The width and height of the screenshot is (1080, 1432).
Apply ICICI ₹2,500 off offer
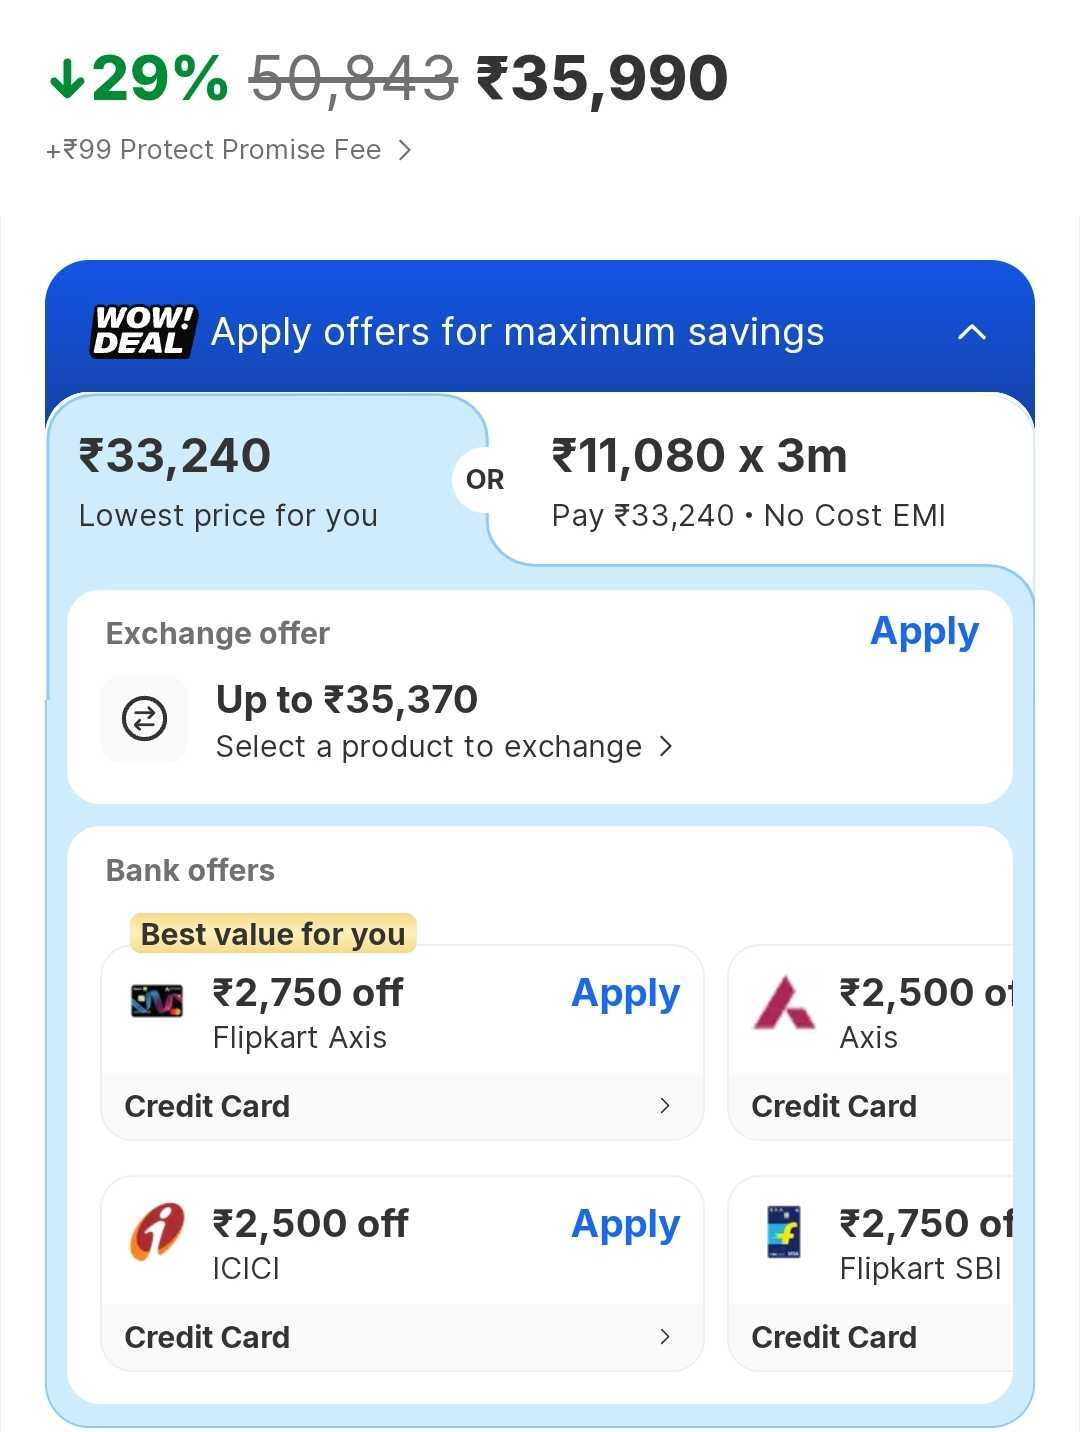(625, 1225)
